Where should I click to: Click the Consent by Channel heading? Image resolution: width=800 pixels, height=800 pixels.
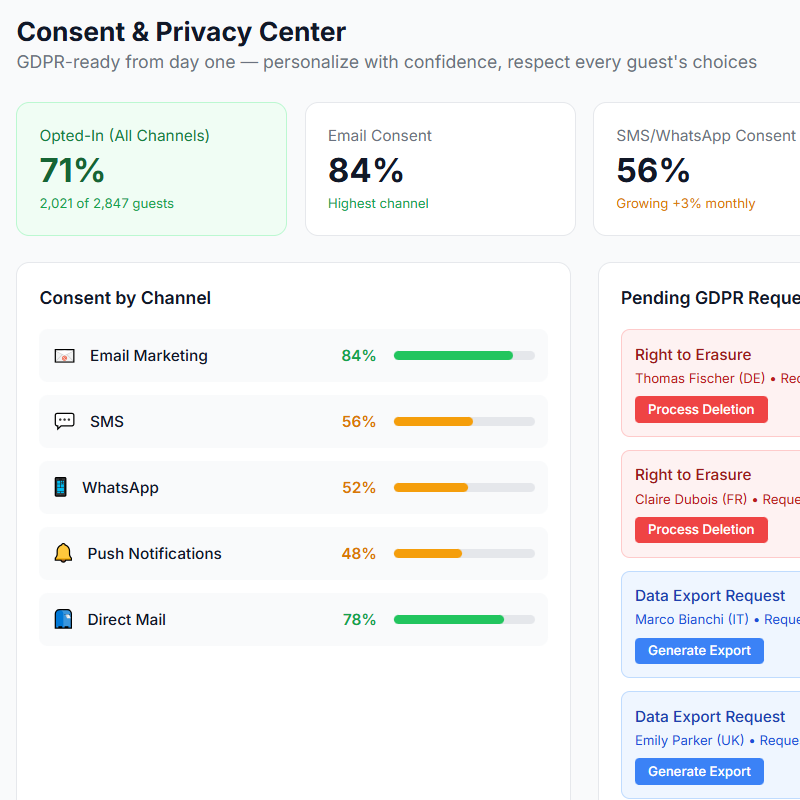pos(125,298)
